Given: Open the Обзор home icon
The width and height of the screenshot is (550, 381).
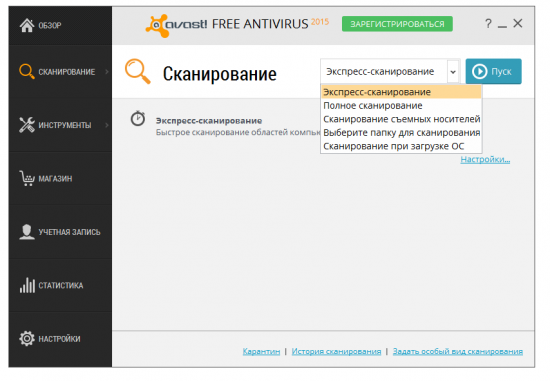Looking at the screenshot, I should pyautogui.click(x=27, y=25).
